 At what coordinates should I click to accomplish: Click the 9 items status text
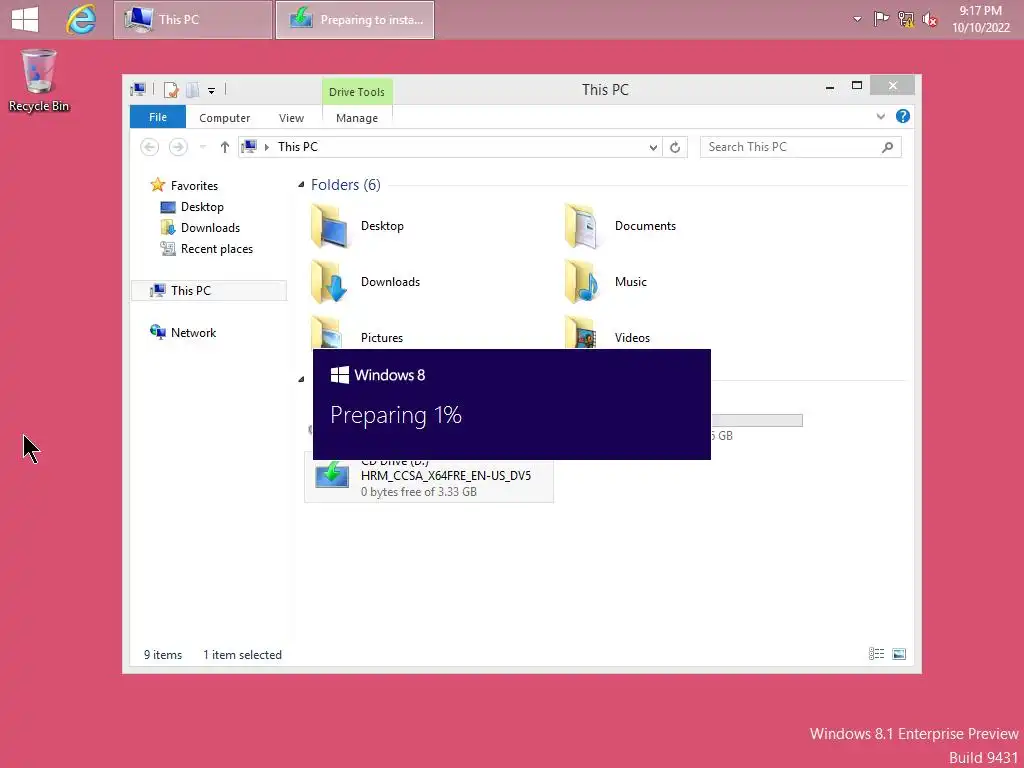163,654
